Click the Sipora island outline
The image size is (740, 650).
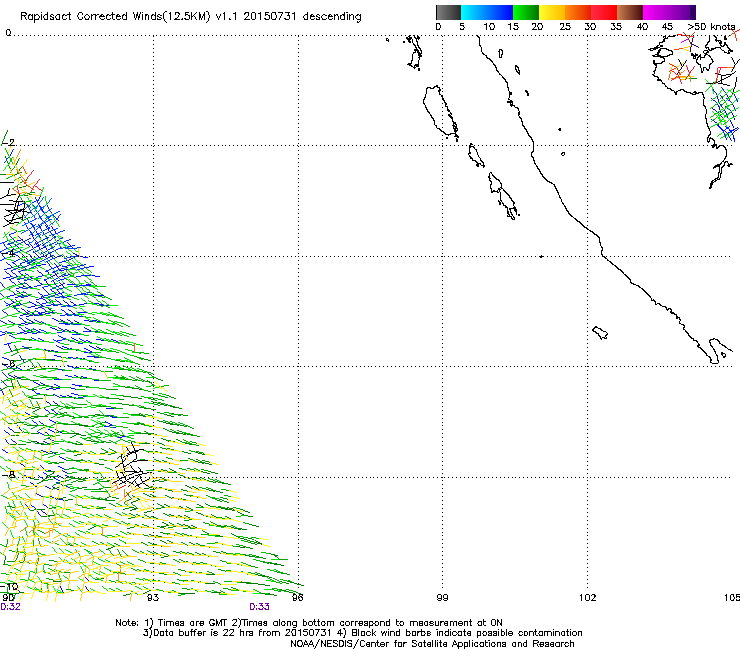476,155
